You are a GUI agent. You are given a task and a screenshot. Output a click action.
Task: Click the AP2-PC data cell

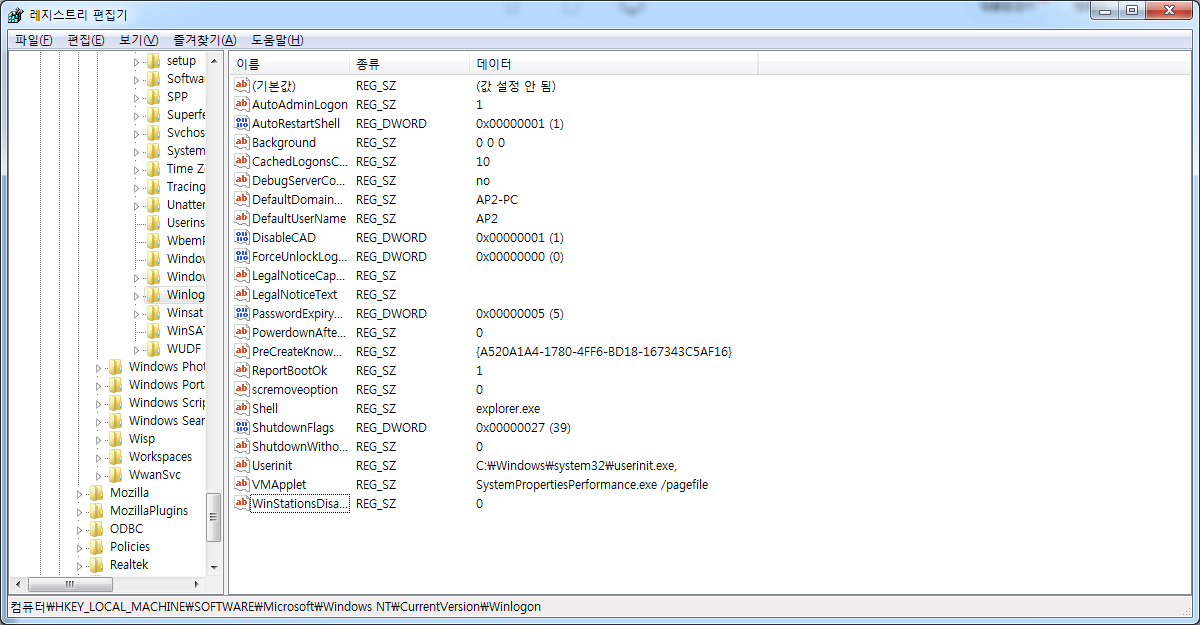pyautogui.click(x=497, y=199)
